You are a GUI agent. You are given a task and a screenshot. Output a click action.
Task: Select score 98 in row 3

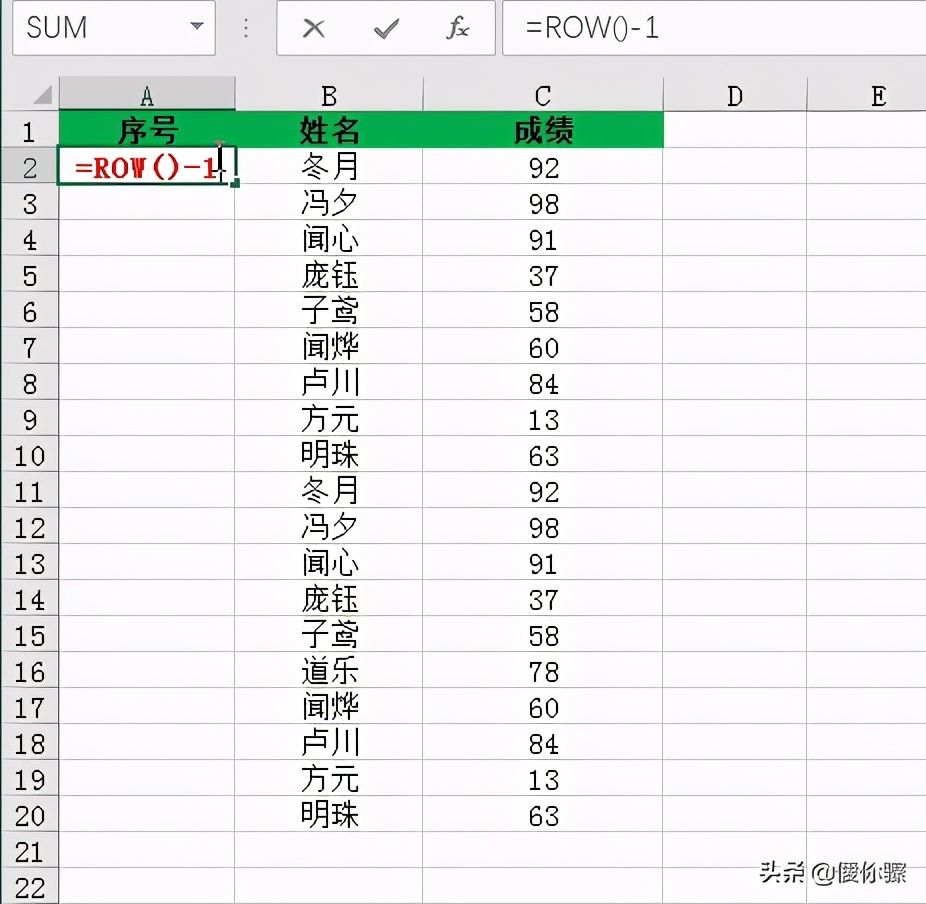click(x=543, y=203)
